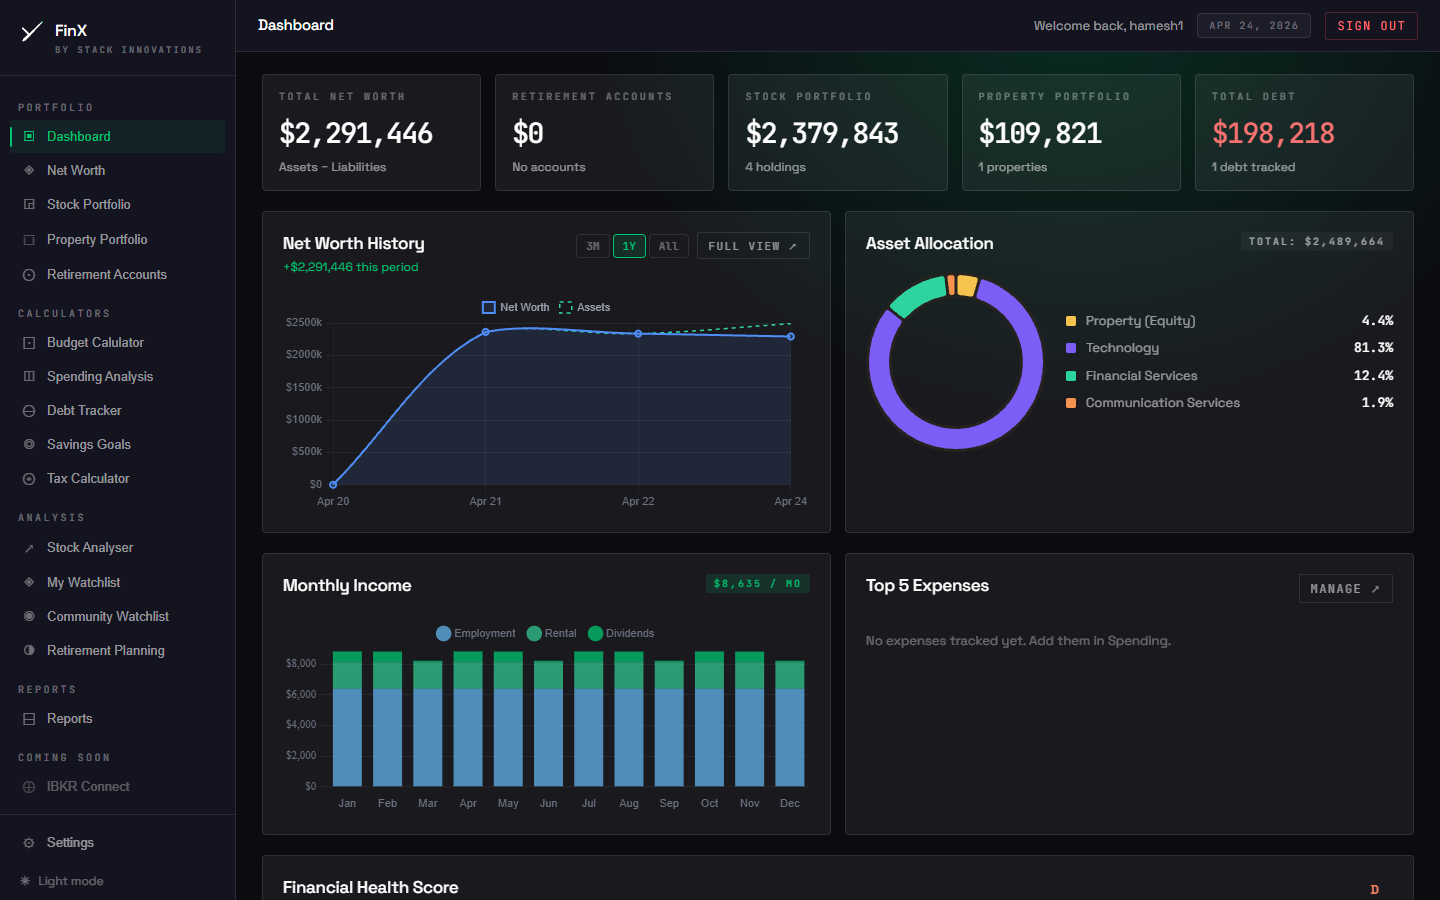Toggle Employment series in income legend

[476, 633]
